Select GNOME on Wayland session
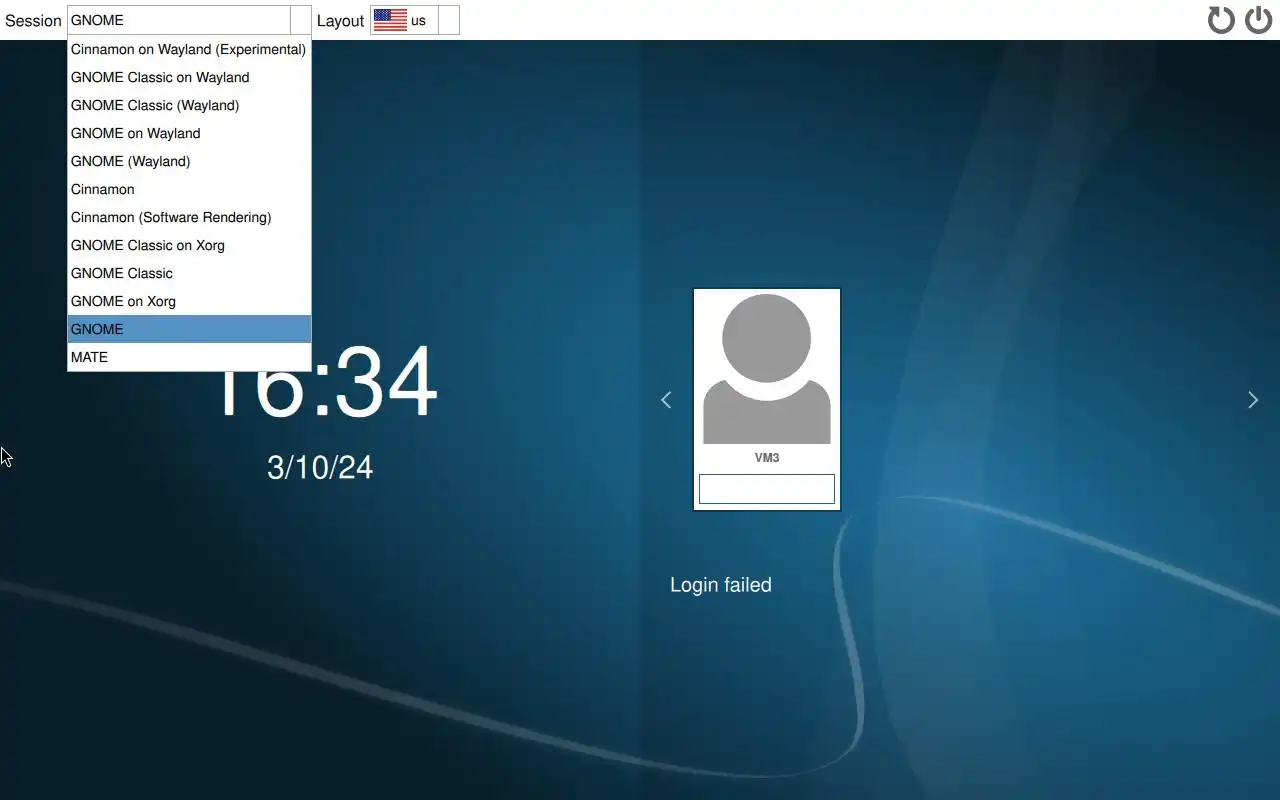 189,133
